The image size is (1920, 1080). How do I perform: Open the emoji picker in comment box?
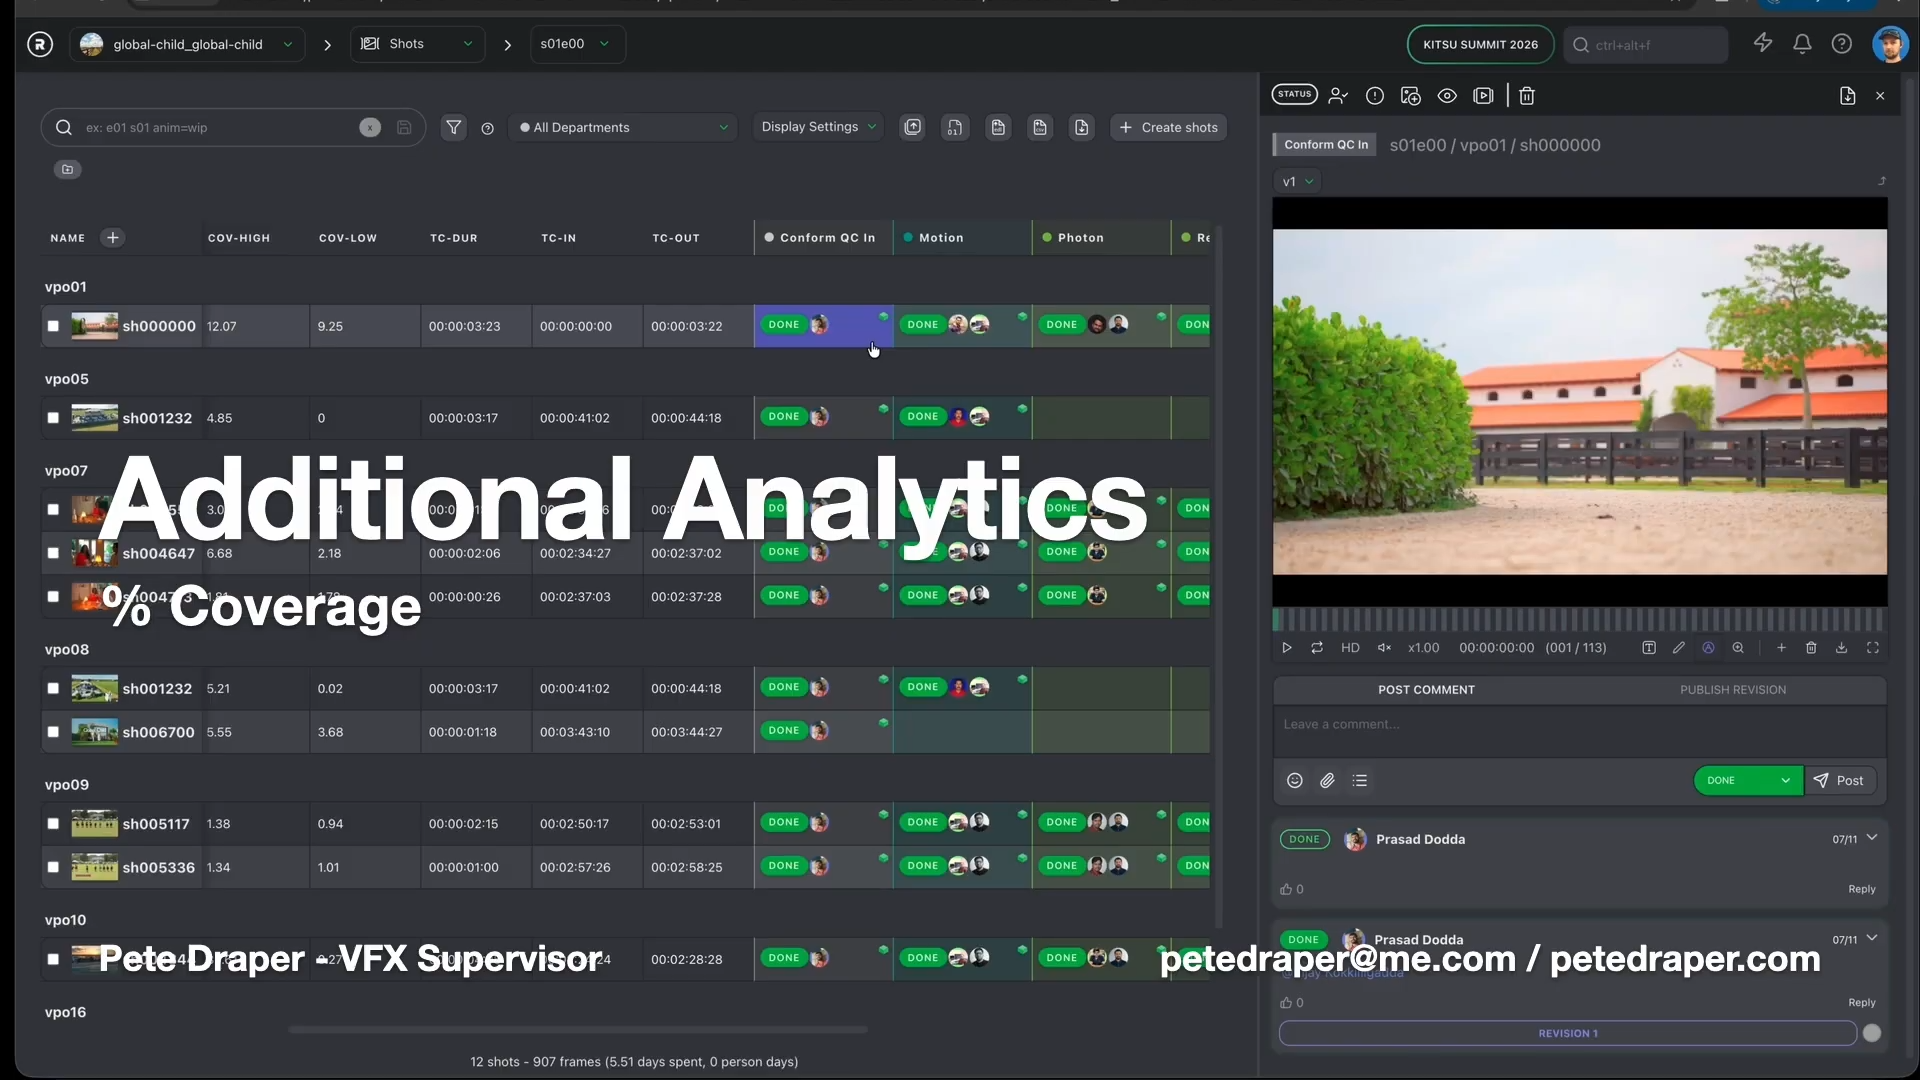tap(1295, 781)
